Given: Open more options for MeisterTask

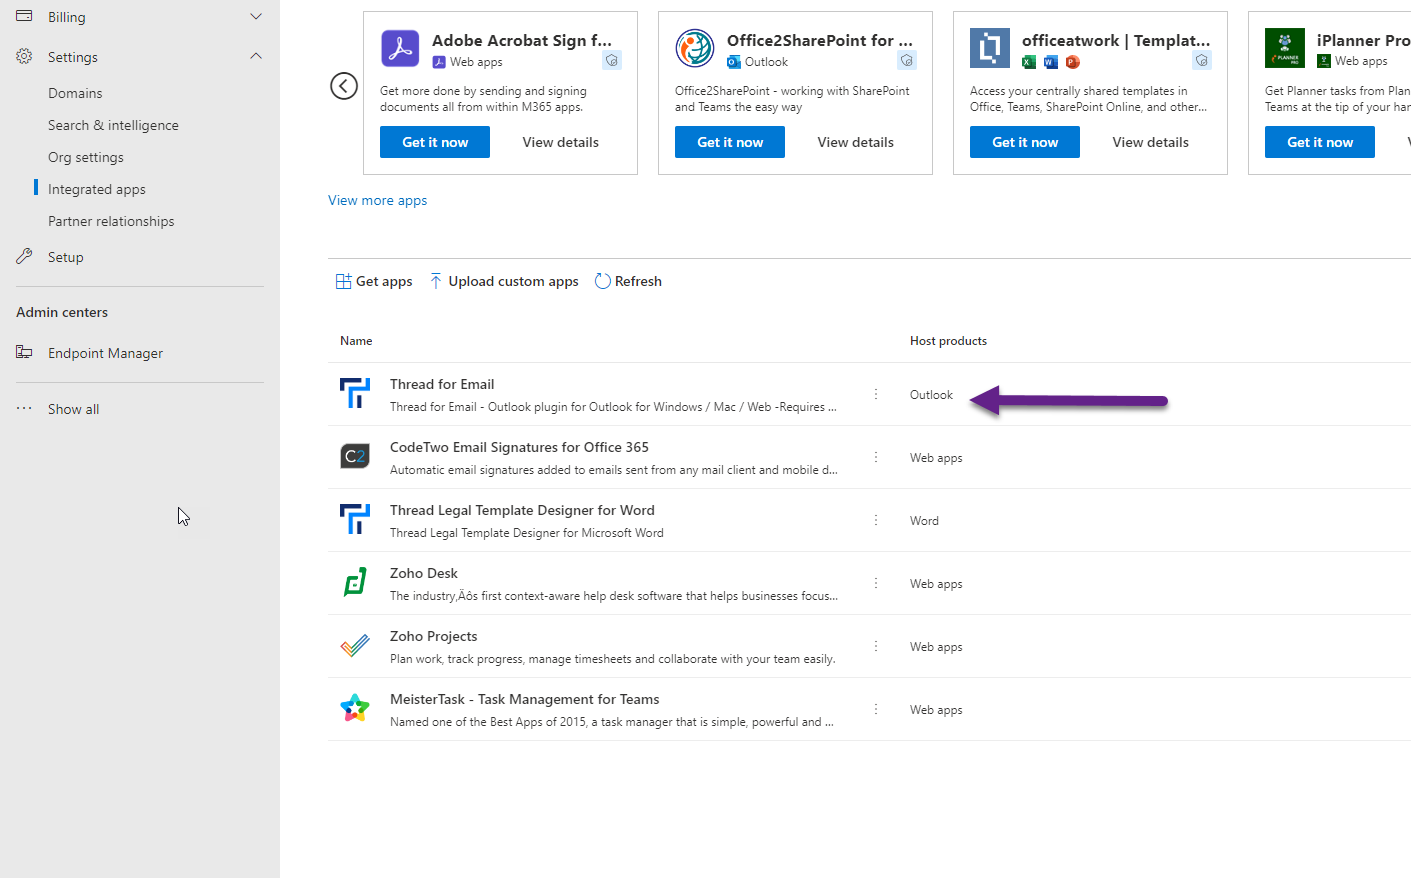Looking at the screenshot, I should point(876,709).
